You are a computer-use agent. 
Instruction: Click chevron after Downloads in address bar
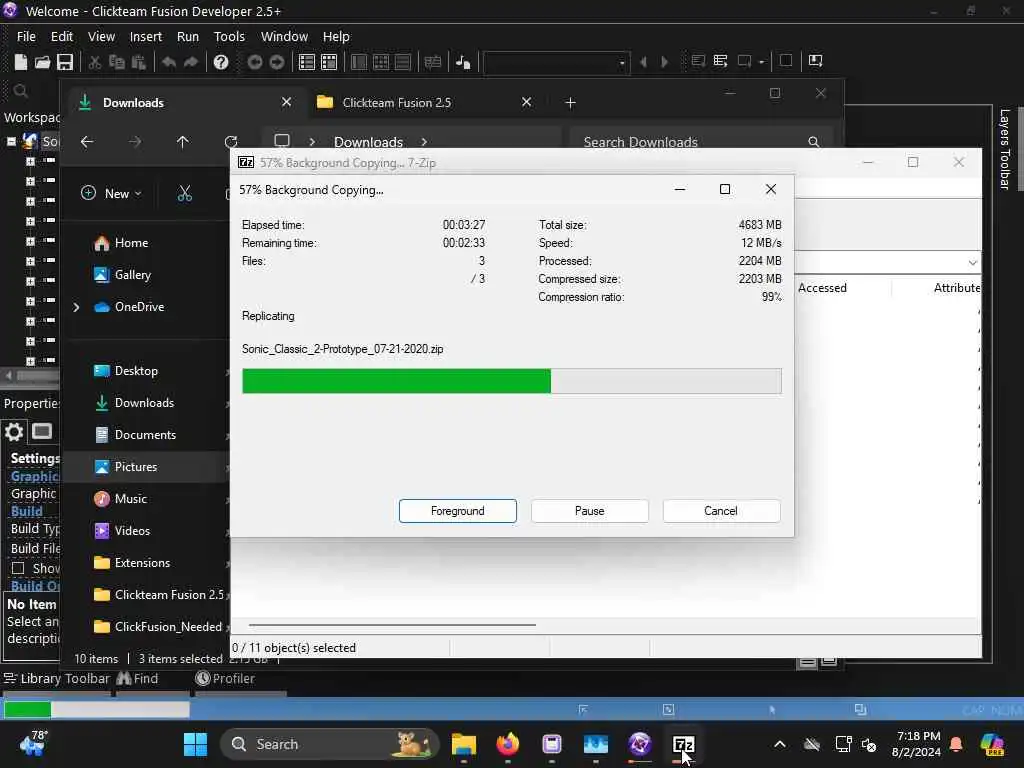click(424, 142)
